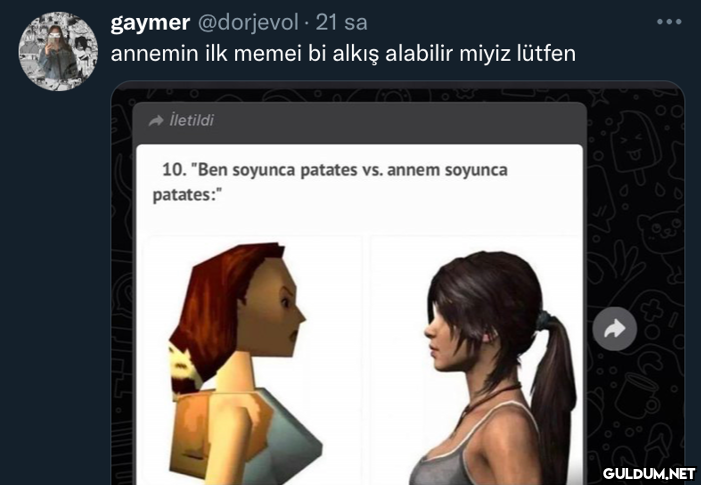
Task: Click the İletildi forwarded label text
Action: coord(191,120)
